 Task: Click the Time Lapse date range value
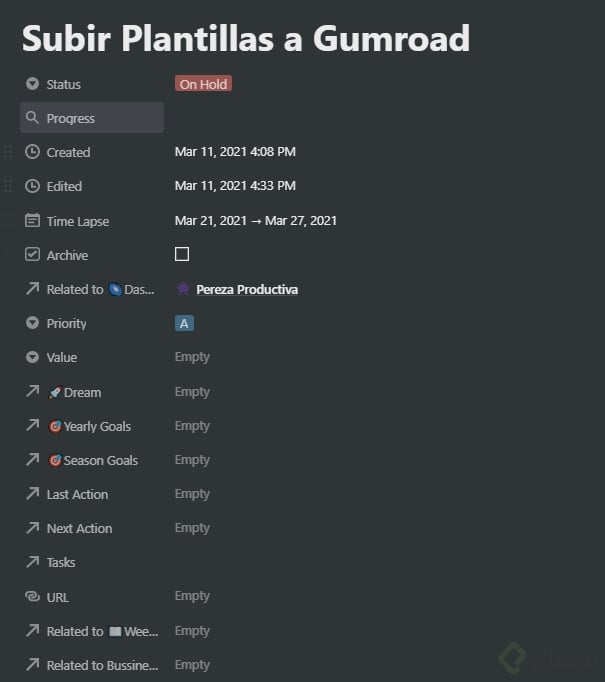[255, 220]
